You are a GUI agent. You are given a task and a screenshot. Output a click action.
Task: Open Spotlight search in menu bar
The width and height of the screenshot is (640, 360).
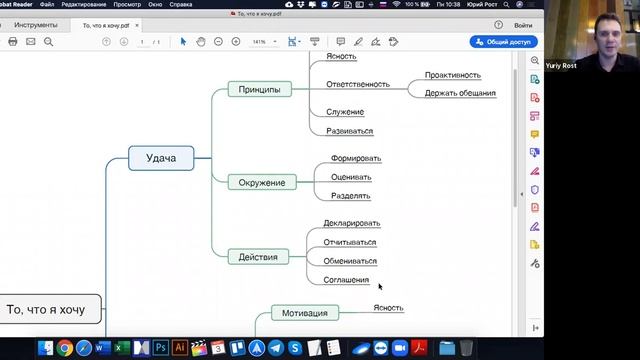point(506,4)
